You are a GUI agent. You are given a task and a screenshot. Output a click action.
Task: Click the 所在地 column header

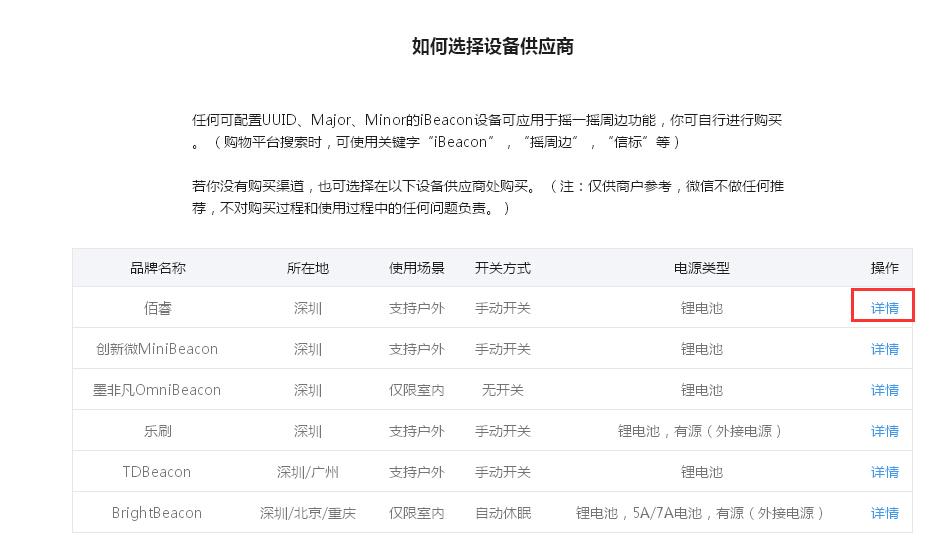coord(307,268)
